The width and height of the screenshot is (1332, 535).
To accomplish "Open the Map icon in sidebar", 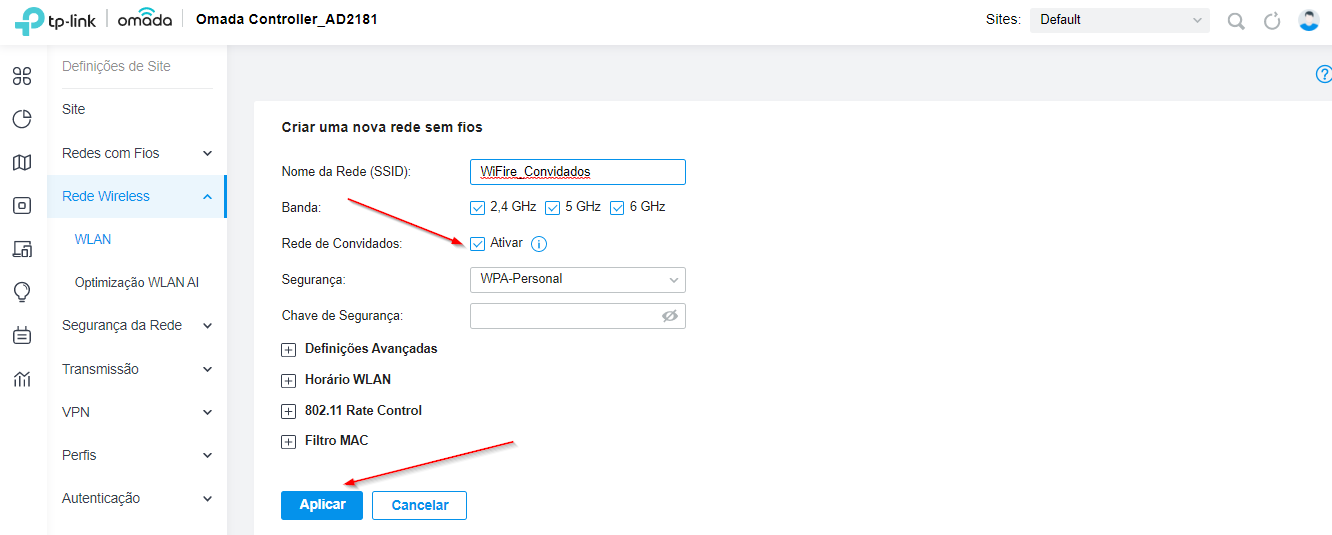I will click(x=22, y=162).
